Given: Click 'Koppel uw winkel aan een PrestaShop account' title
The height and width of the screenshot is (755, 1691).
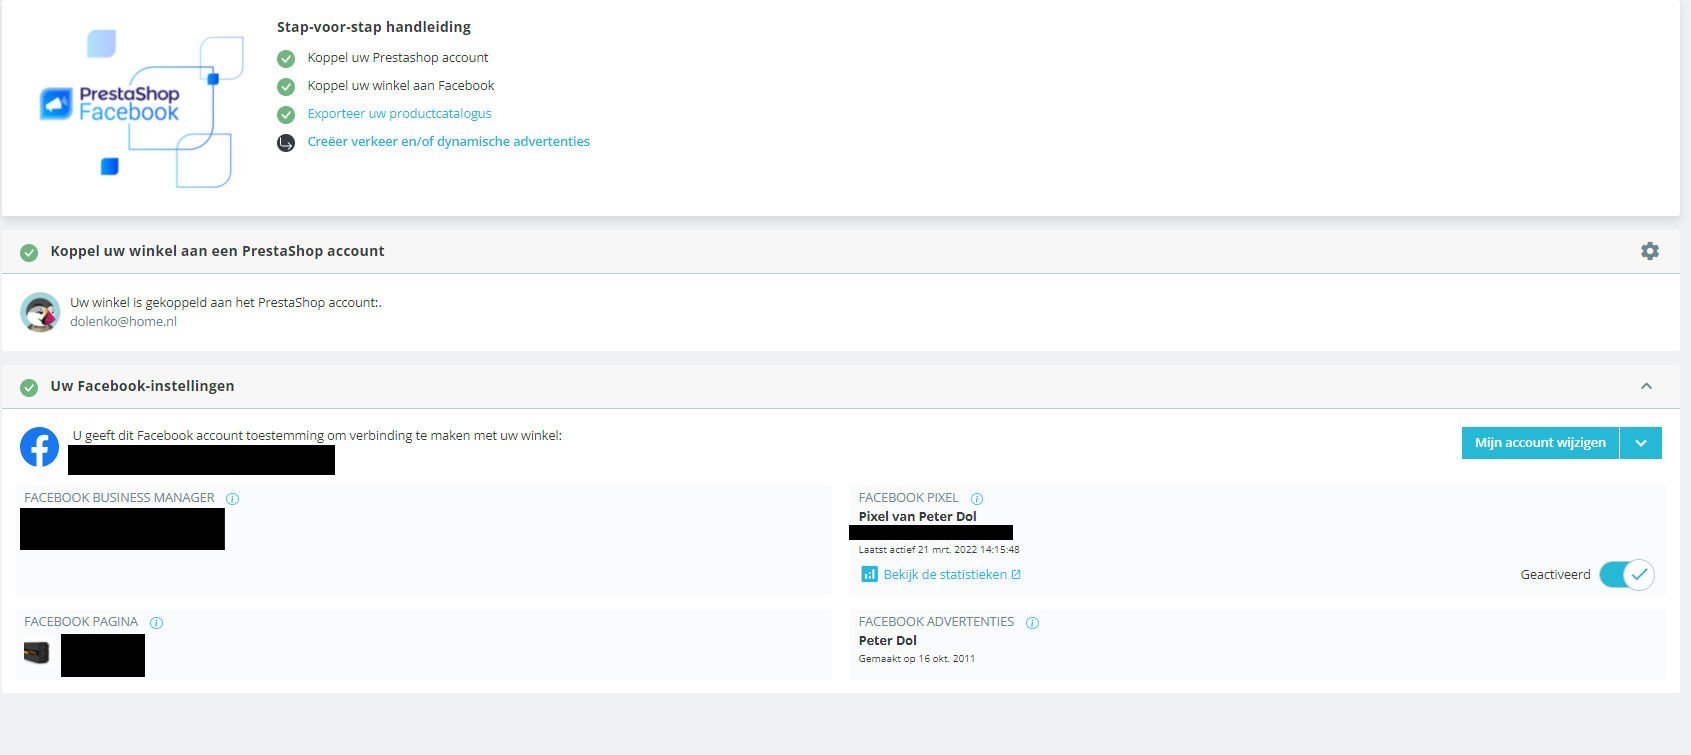Looking at the screenshot, I should (x=217, y=251).
